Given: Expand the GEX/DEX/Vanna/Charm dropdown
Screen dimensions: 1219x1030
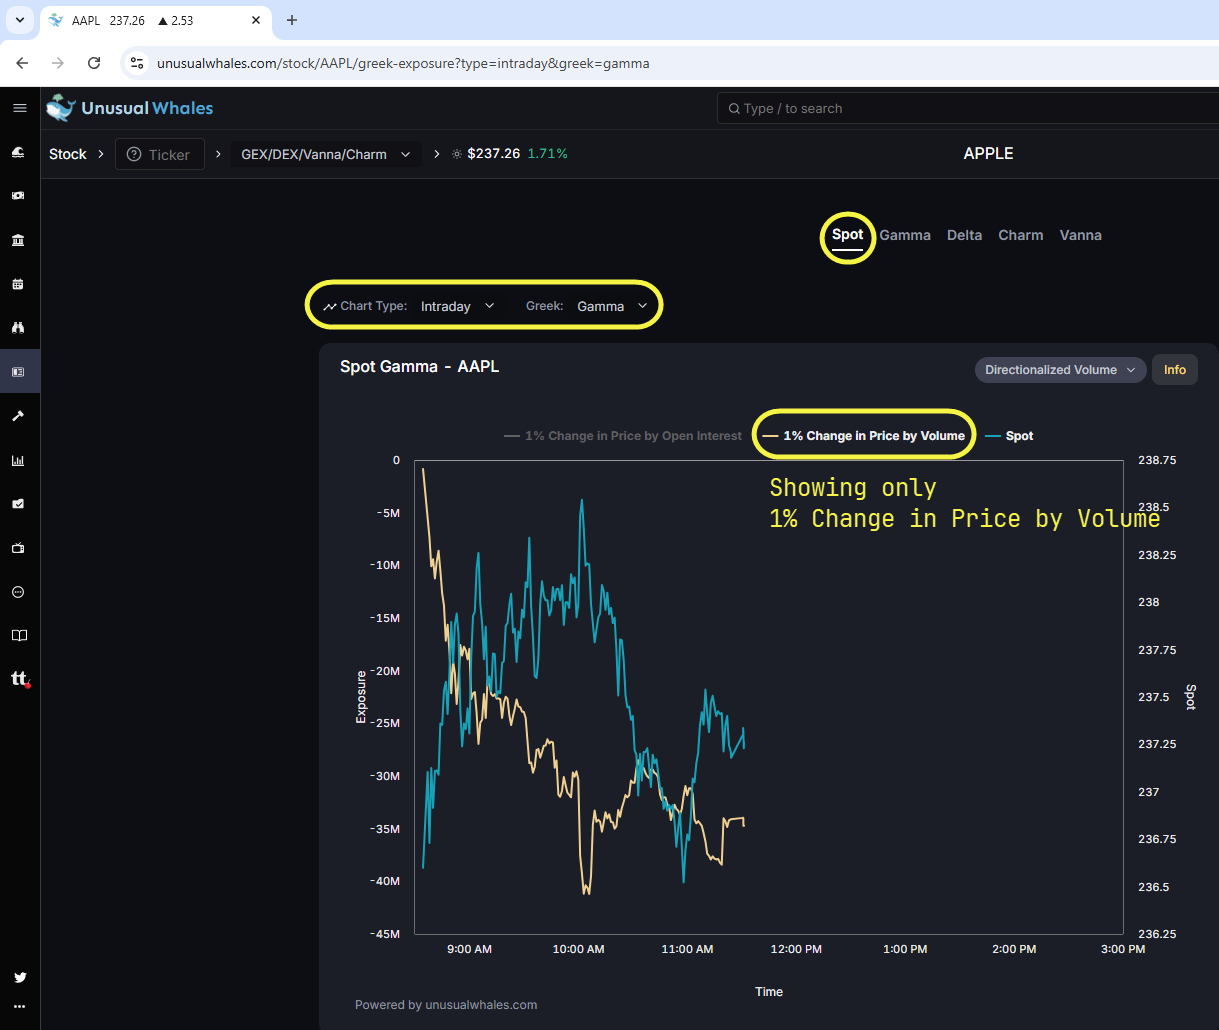Looking at the screenshot, I should [326, 154].
